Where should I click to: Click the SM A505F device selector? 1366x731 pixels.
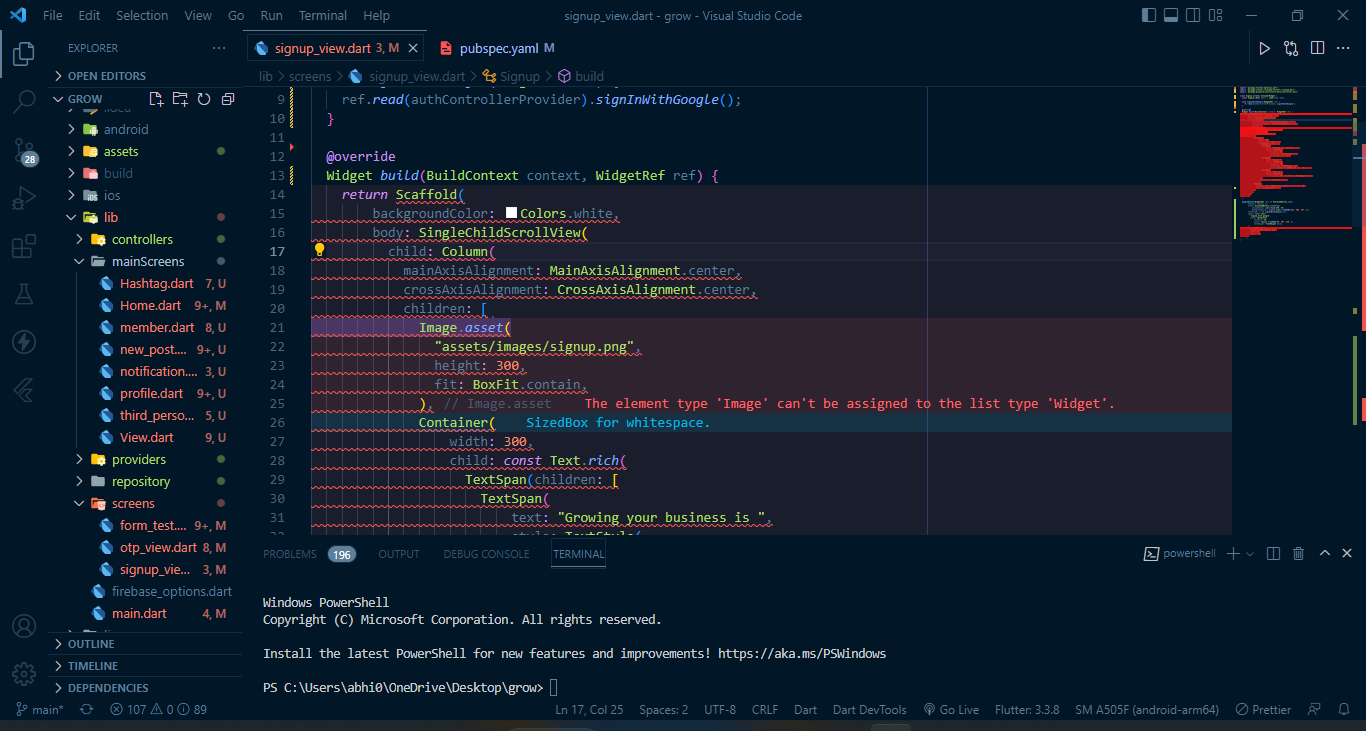1147,710
